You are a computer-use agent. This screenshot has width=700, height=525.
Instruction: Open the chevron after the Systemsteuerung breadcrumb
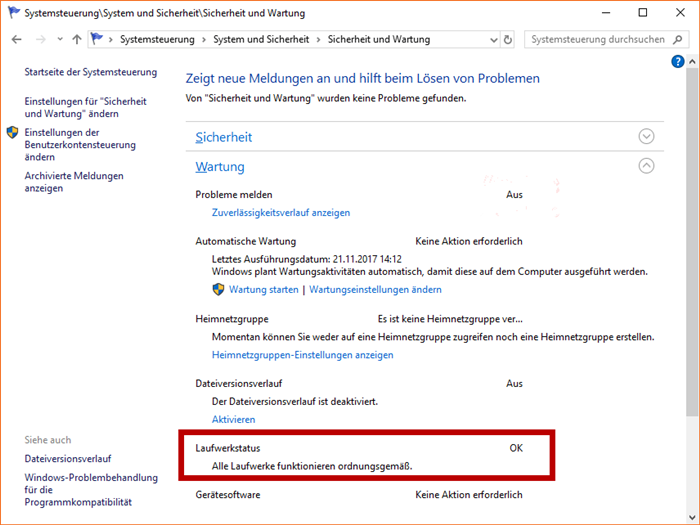pos(204,40)
